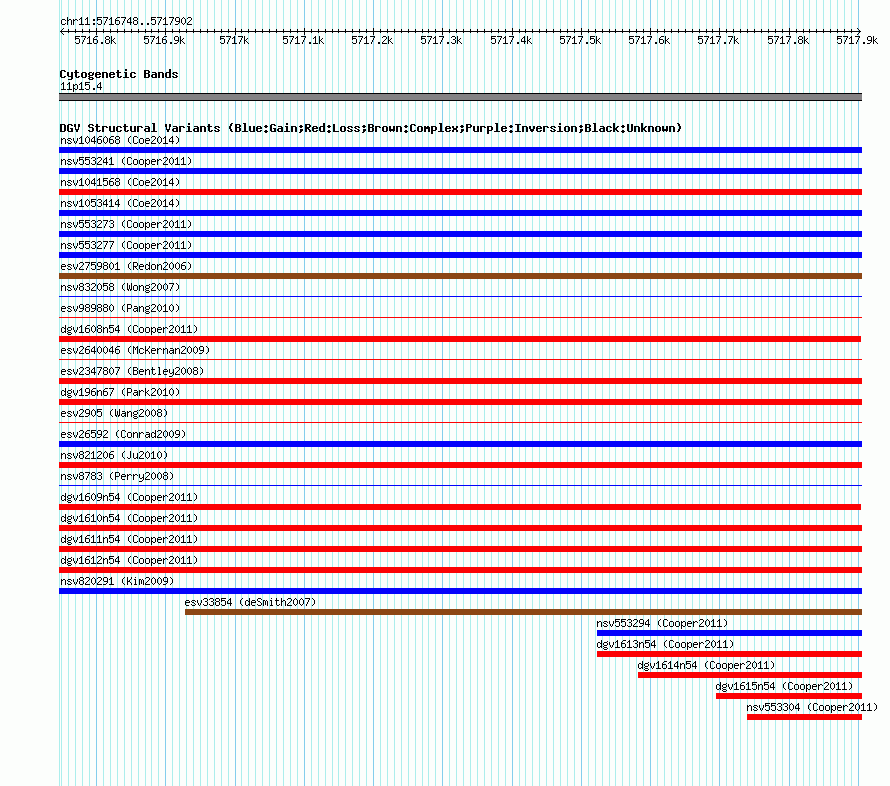Open the nsv553277 (Cooper2011) label
890x786 pixels.
pyautogui.click(x=126, y=245)
